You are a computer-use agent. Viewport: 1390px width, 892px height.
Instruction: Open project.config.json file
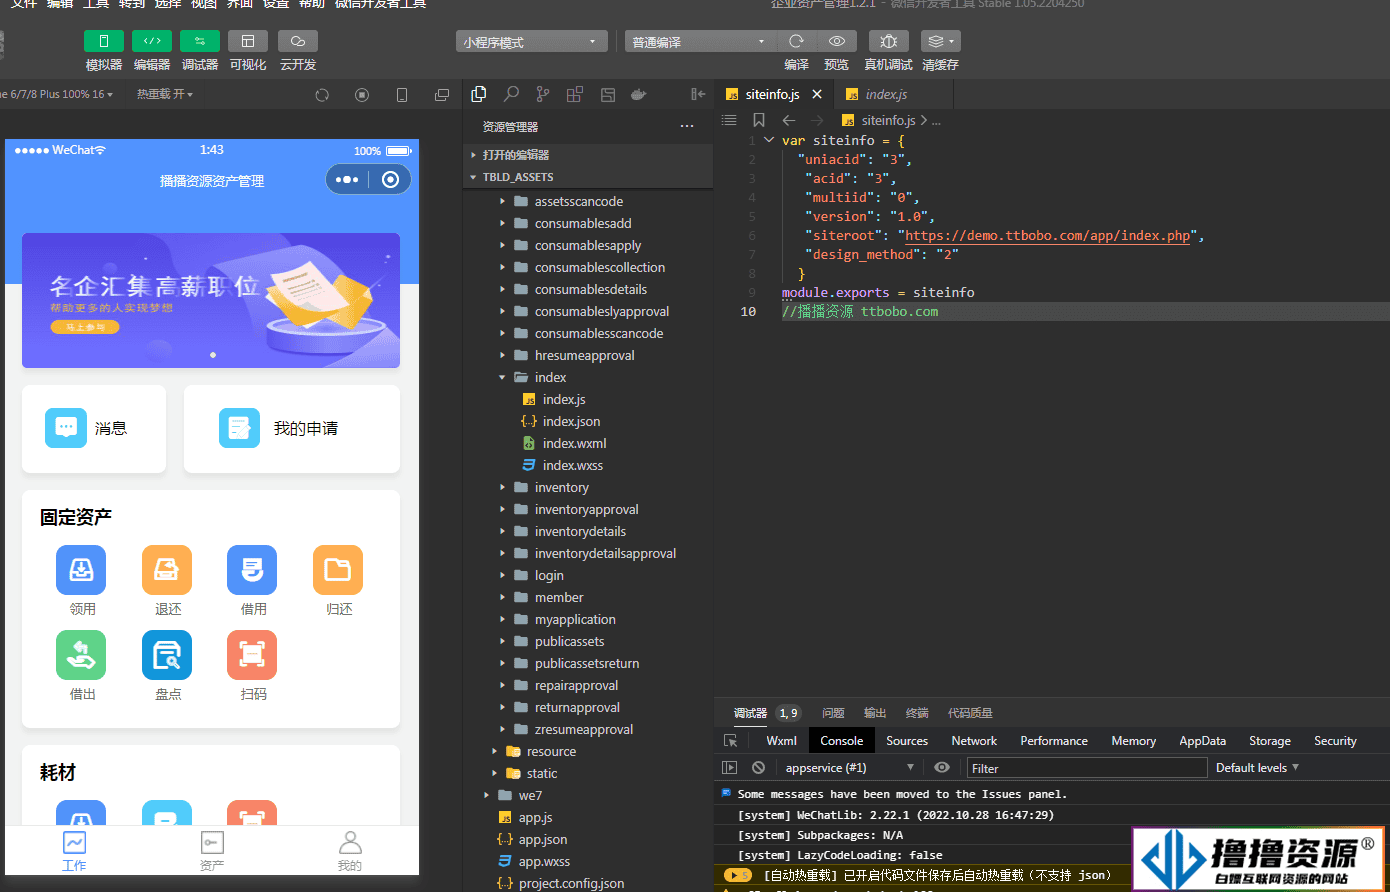click(589, 884)
